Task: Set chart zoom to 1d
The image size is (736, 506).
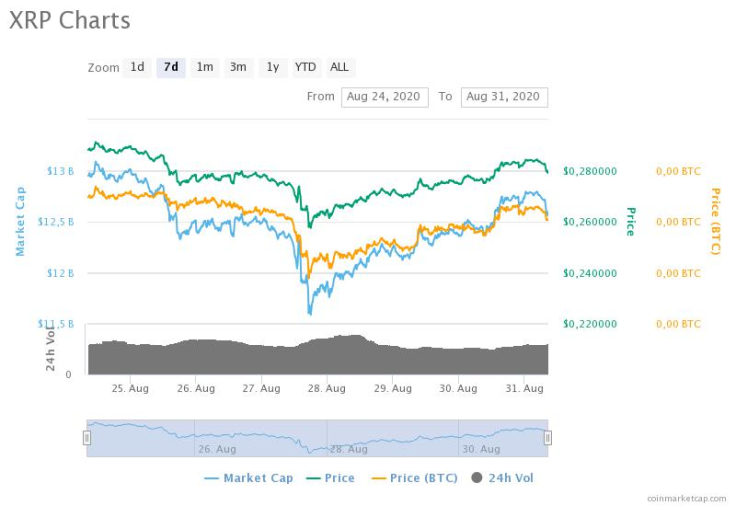Action: tap(137, 68)
